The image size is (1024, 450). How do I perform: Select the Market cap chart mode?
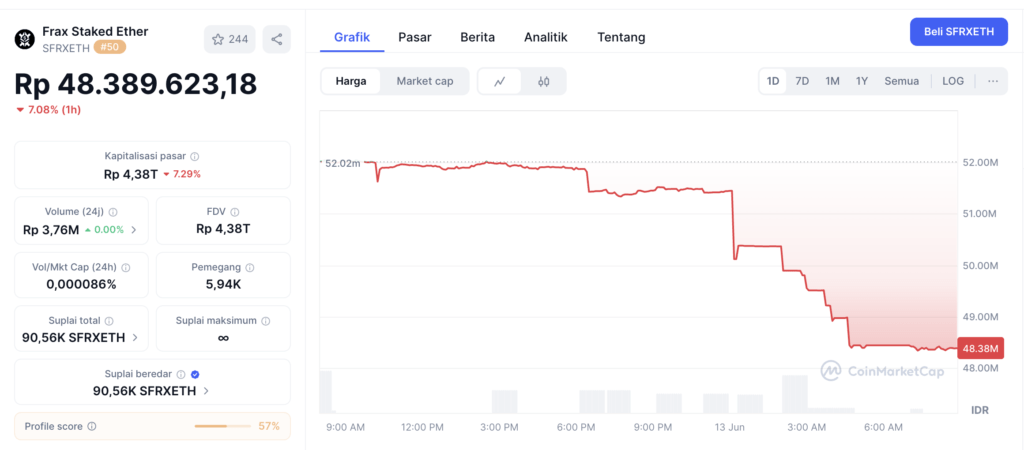point(424,82)
